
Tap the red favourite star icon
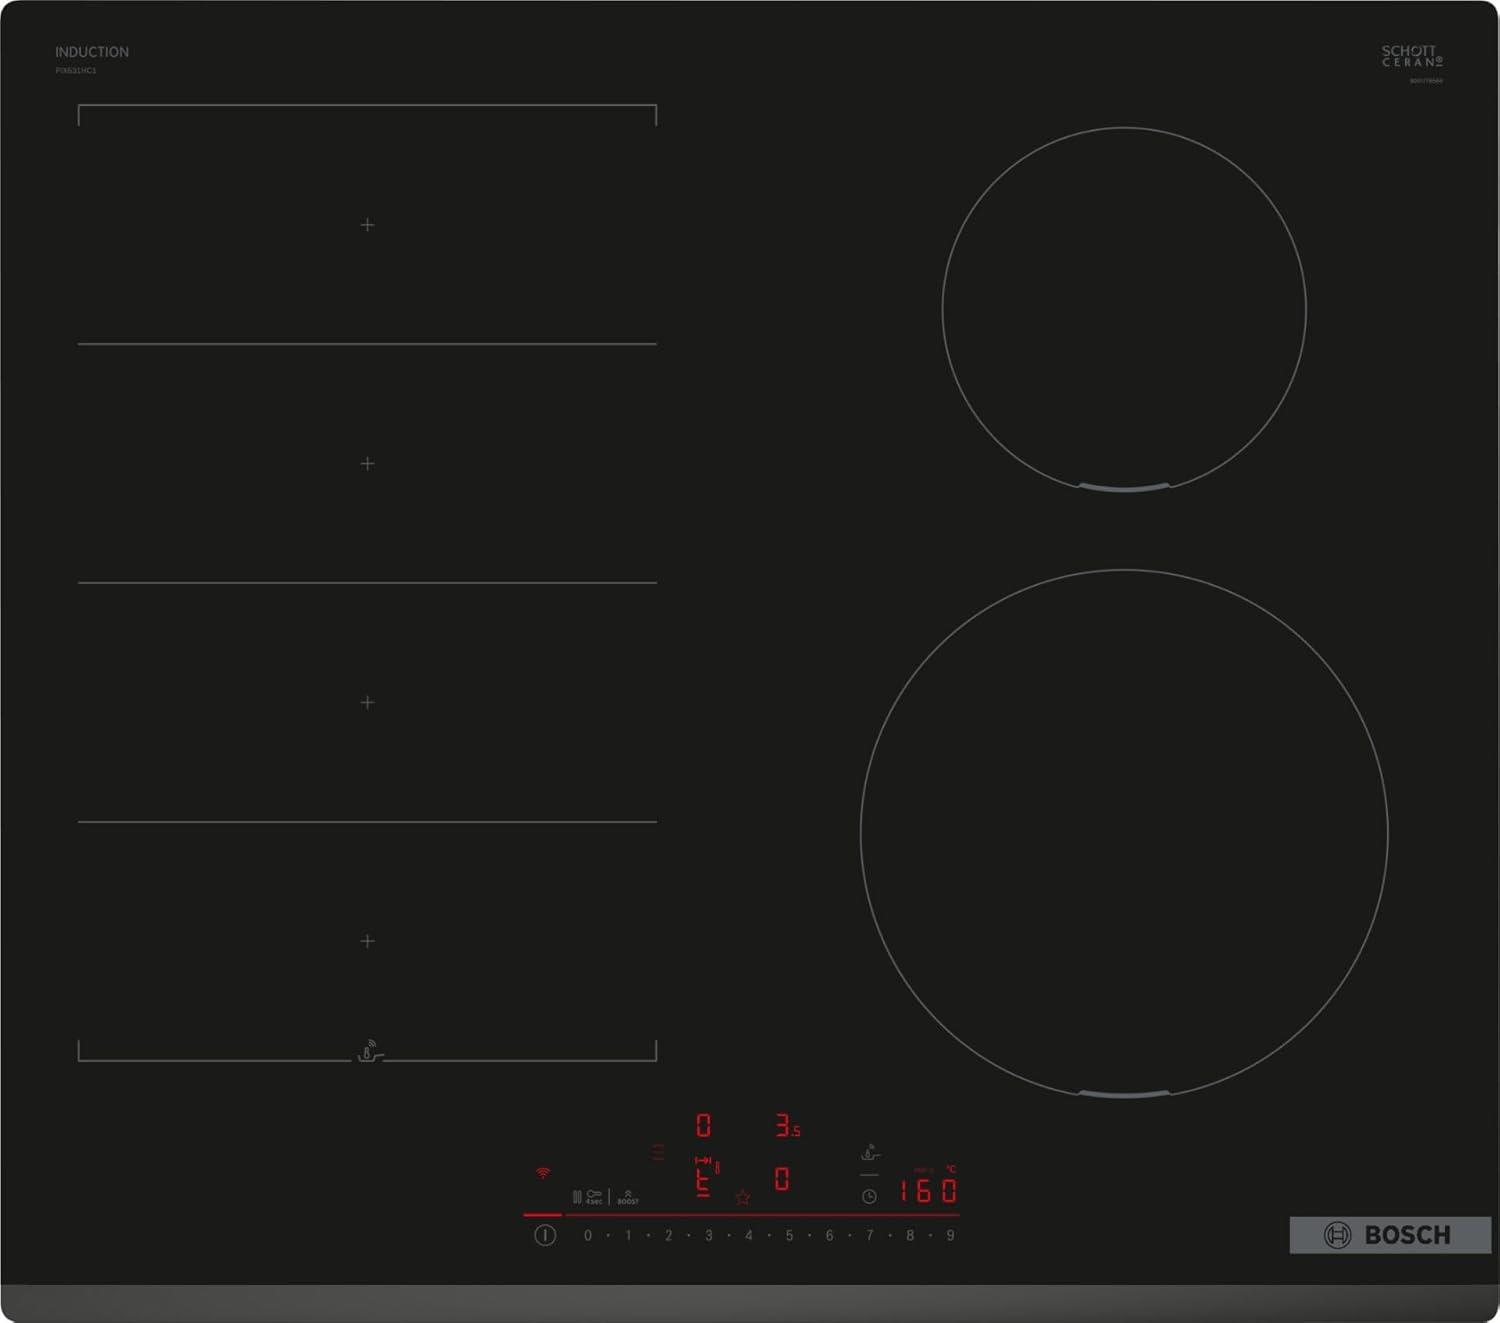tap(743, 1197)
